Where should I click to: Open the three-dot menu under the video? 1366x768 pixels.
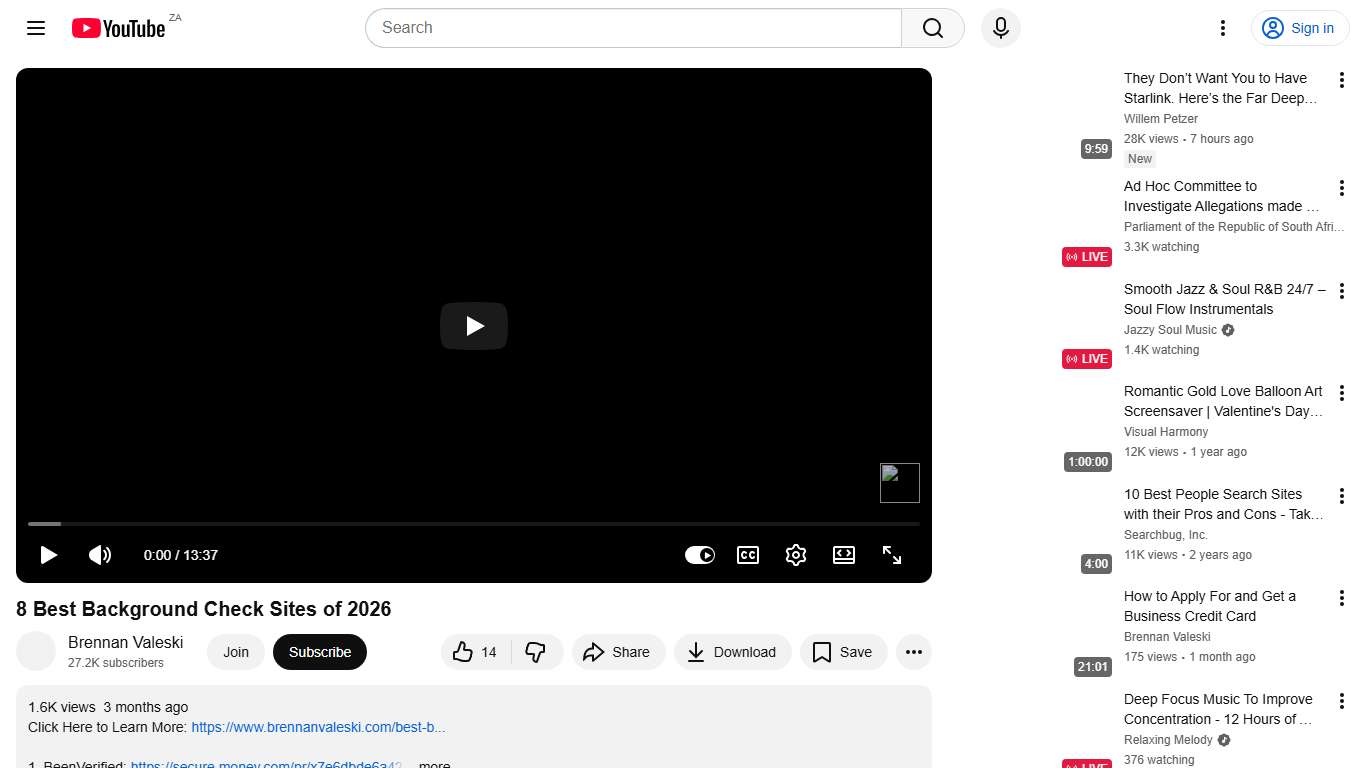click(x=913, y=652)
